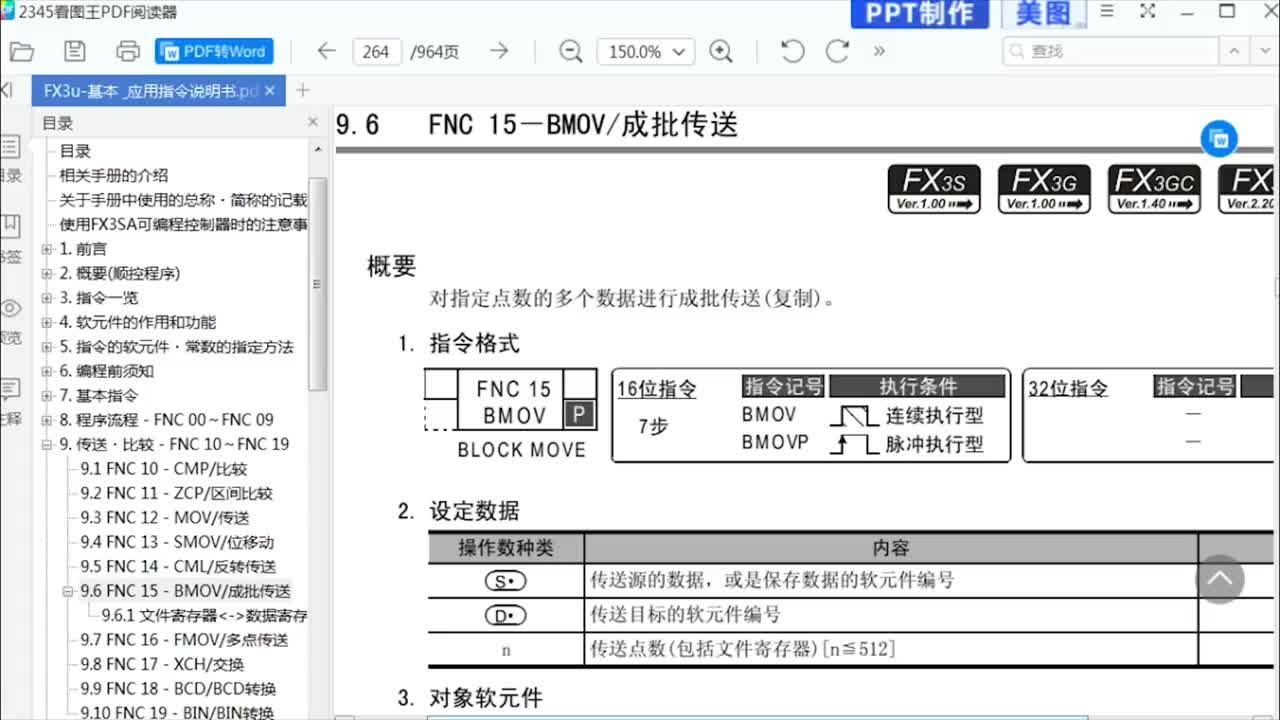The height and width of the screenshot is (720, 1280).
Task: Save the document with the disk icon
Action: coord(75,52)
